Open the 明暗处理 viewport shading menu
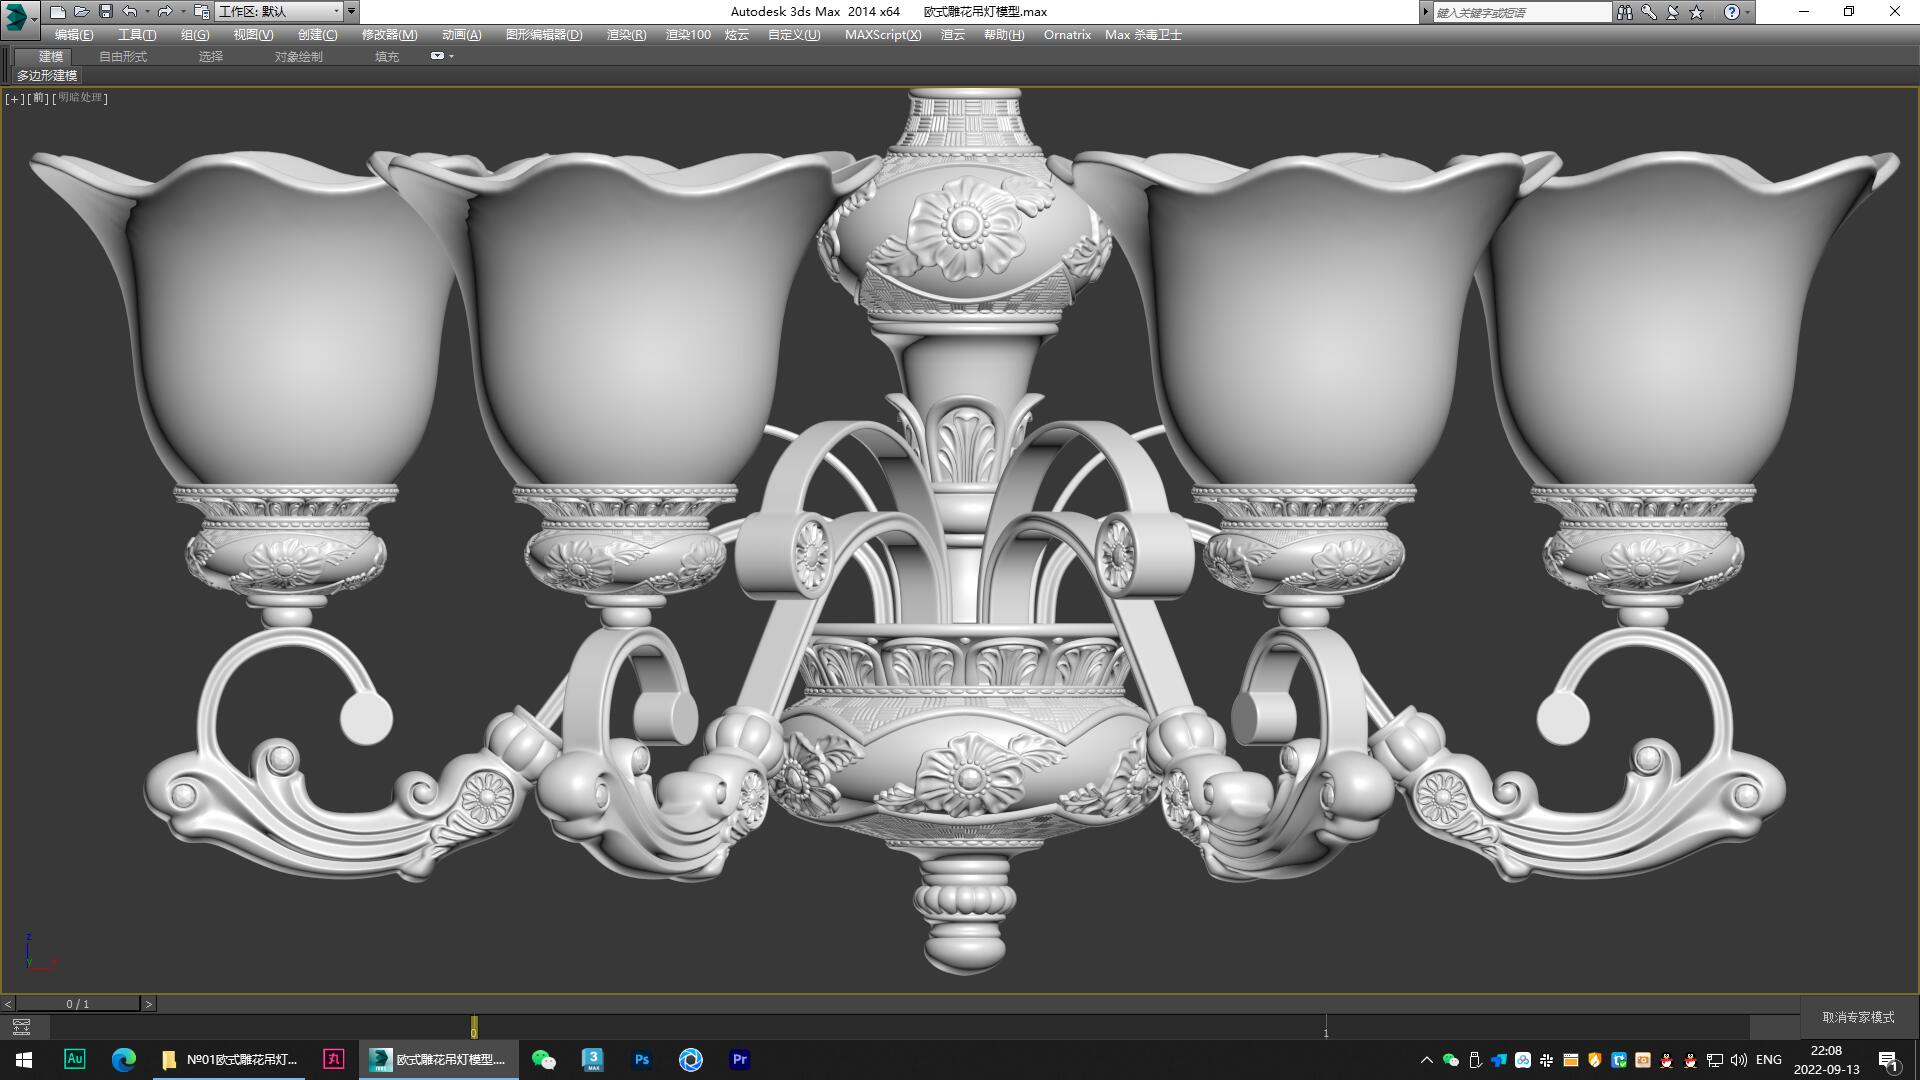1920x1080 pixels. (x=79, y=98)
